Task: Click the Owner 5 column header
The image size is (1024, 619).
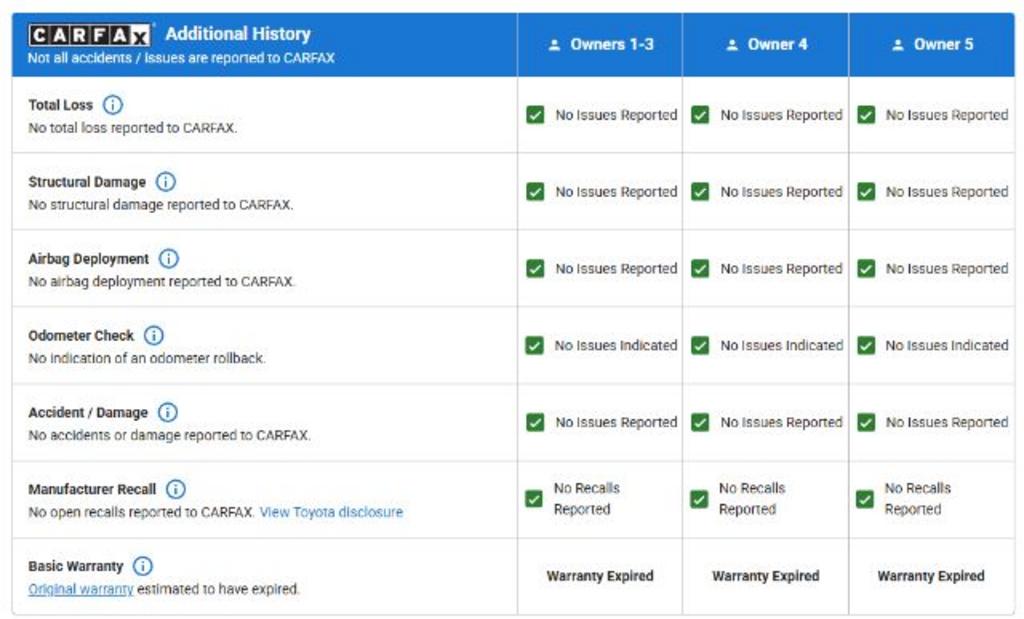Action: (932, 45)
